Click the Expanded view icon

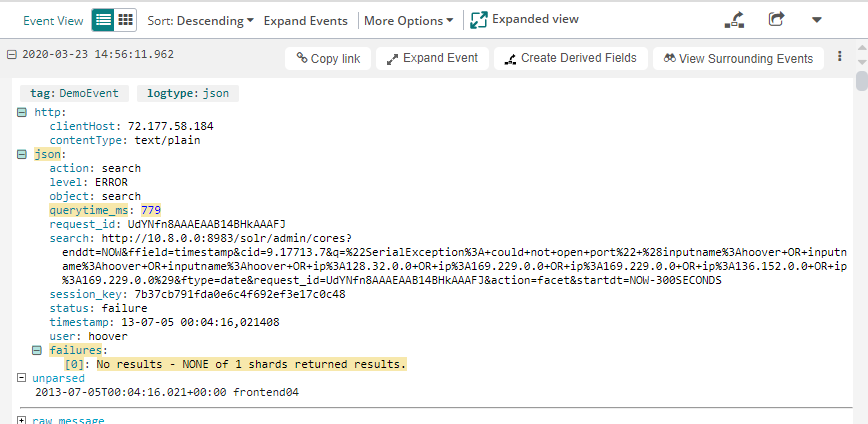479,20
